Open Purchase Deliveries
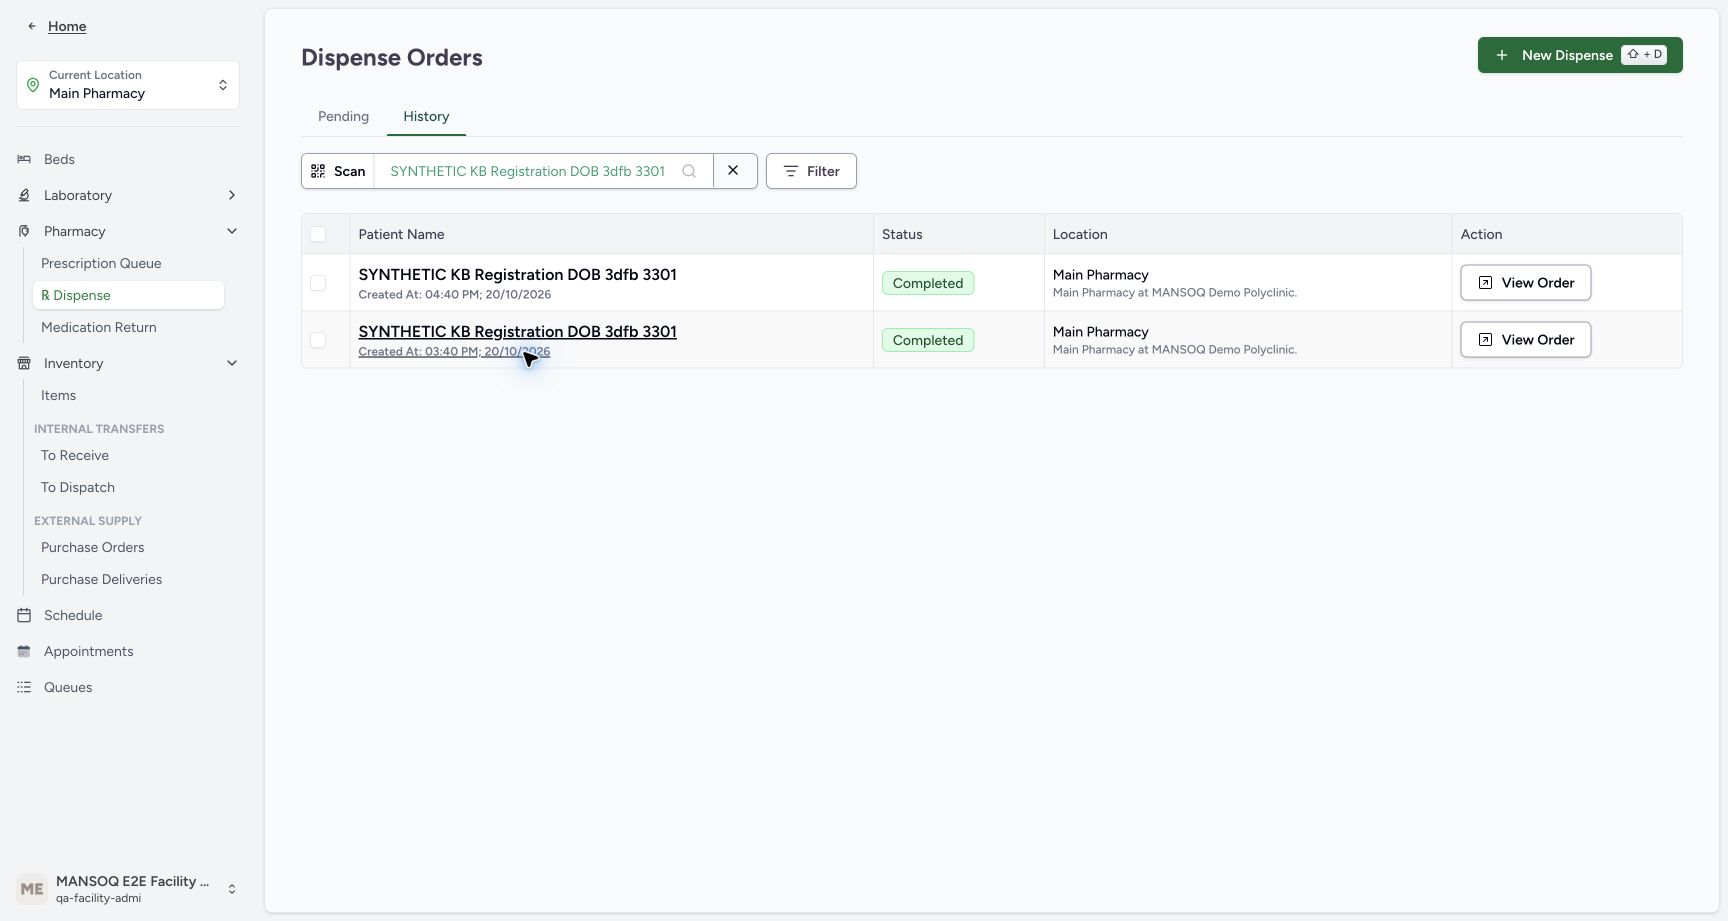This screenshot has height=921, width=1728. [x=101, y=579]
